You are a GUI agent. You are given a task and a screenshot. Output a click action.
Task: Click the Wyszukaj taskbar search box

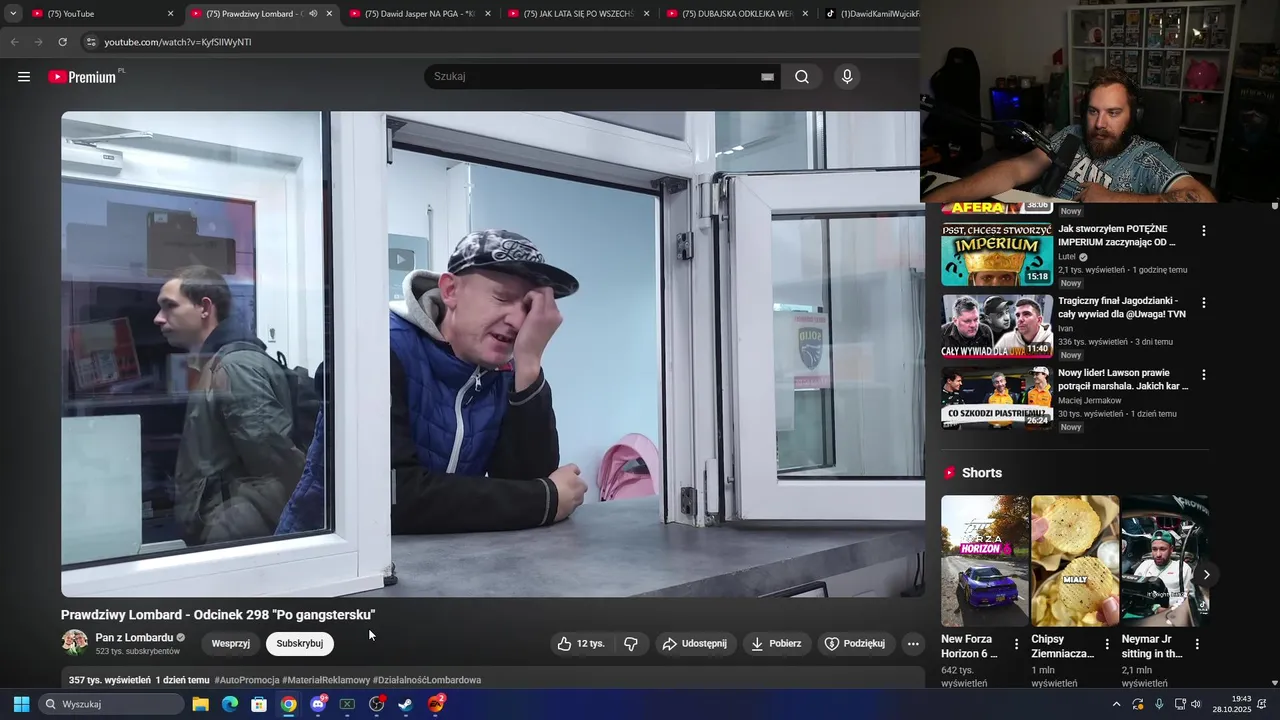pyautogui.click(x=112, y=704)
